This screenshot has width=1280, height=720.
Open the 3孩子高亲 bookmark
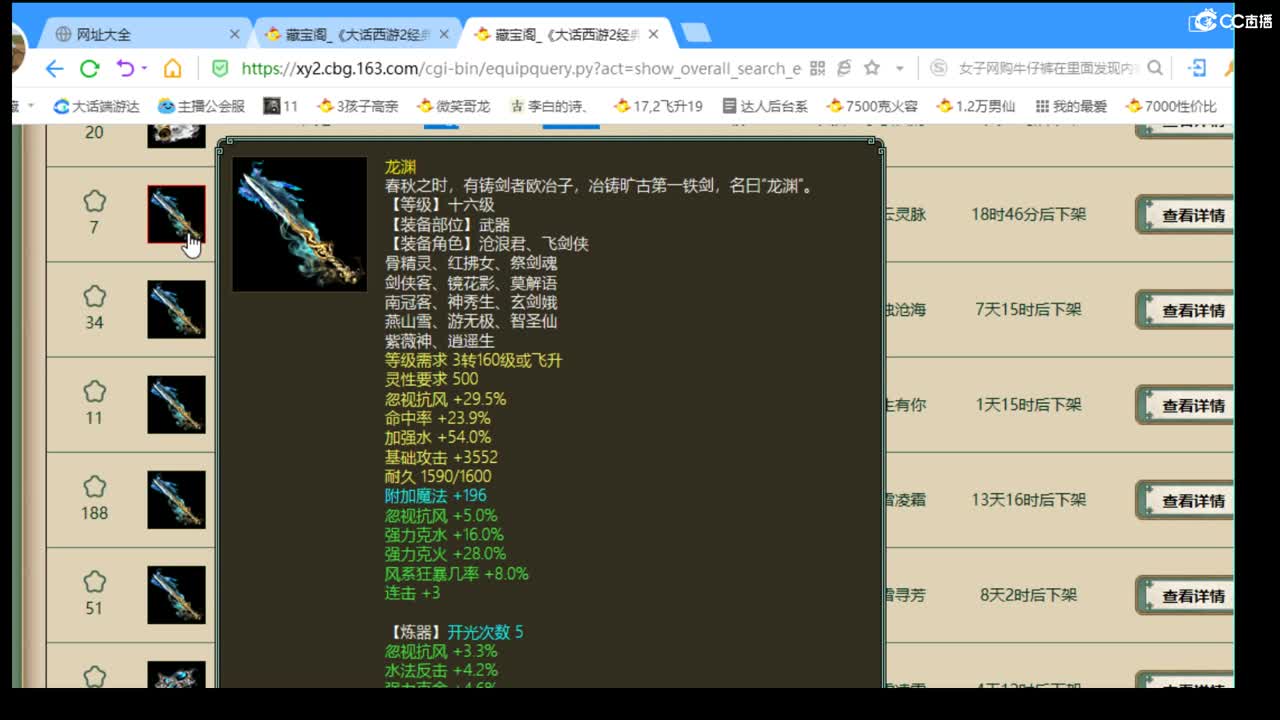tap(357, 105)
